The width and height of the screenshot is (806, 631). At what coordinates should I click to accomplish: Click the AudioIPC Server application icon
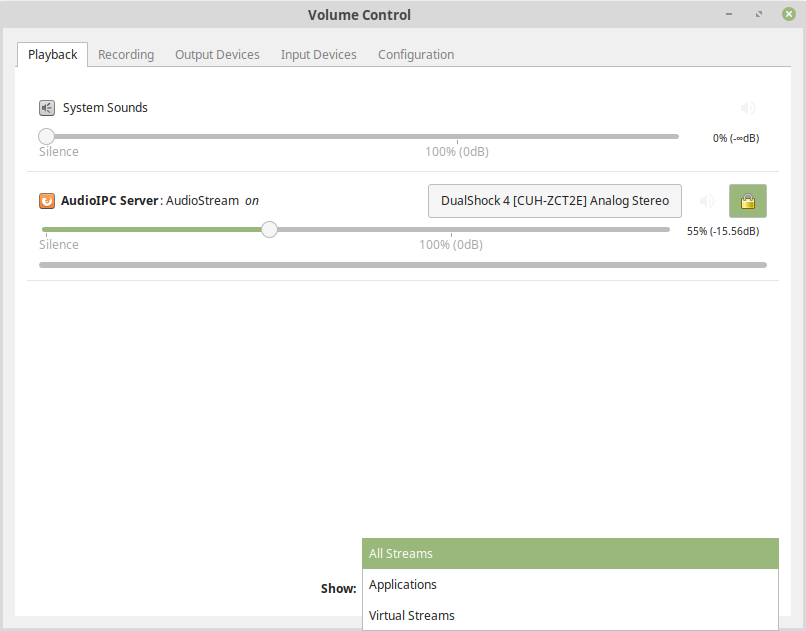pos(47,200)
